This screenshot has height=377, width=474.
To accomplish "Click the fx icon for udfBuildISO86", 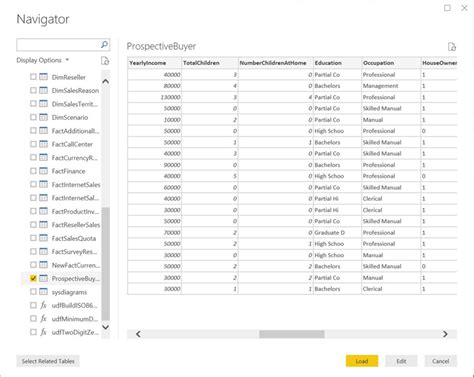I will (x=43, y=305).
